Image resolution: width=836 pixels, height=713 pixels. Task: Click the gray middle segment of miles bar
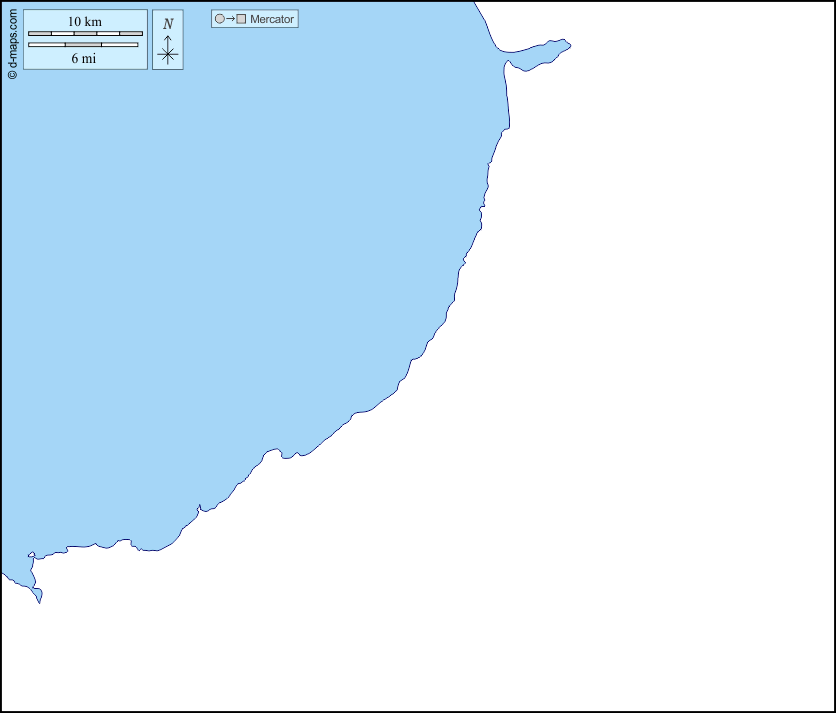coord(83,45)
